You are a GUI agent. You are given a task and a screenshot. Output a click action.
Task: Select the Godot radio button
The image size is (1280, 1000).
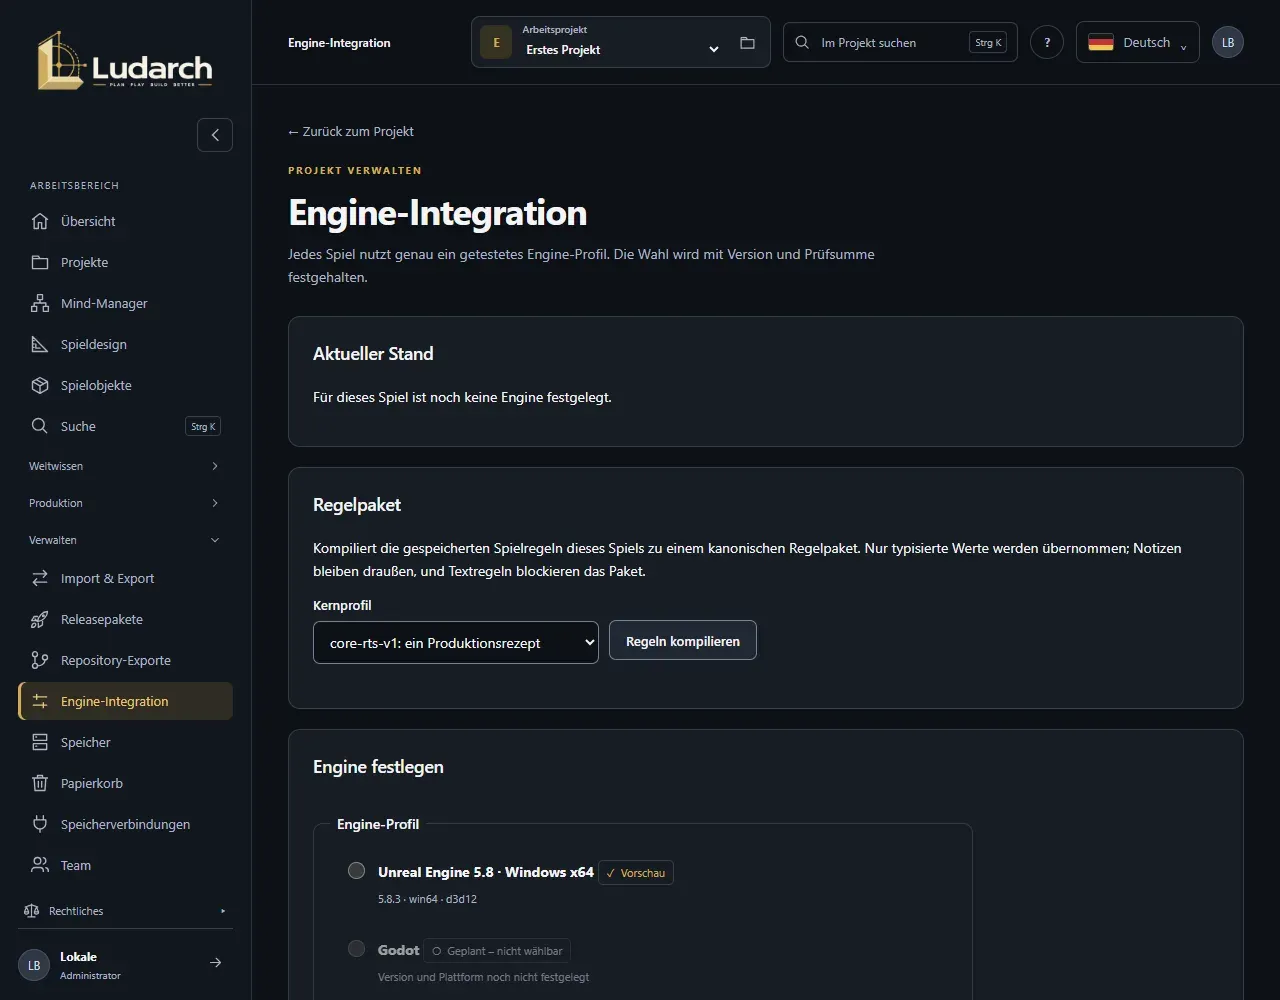click(356, 949)
